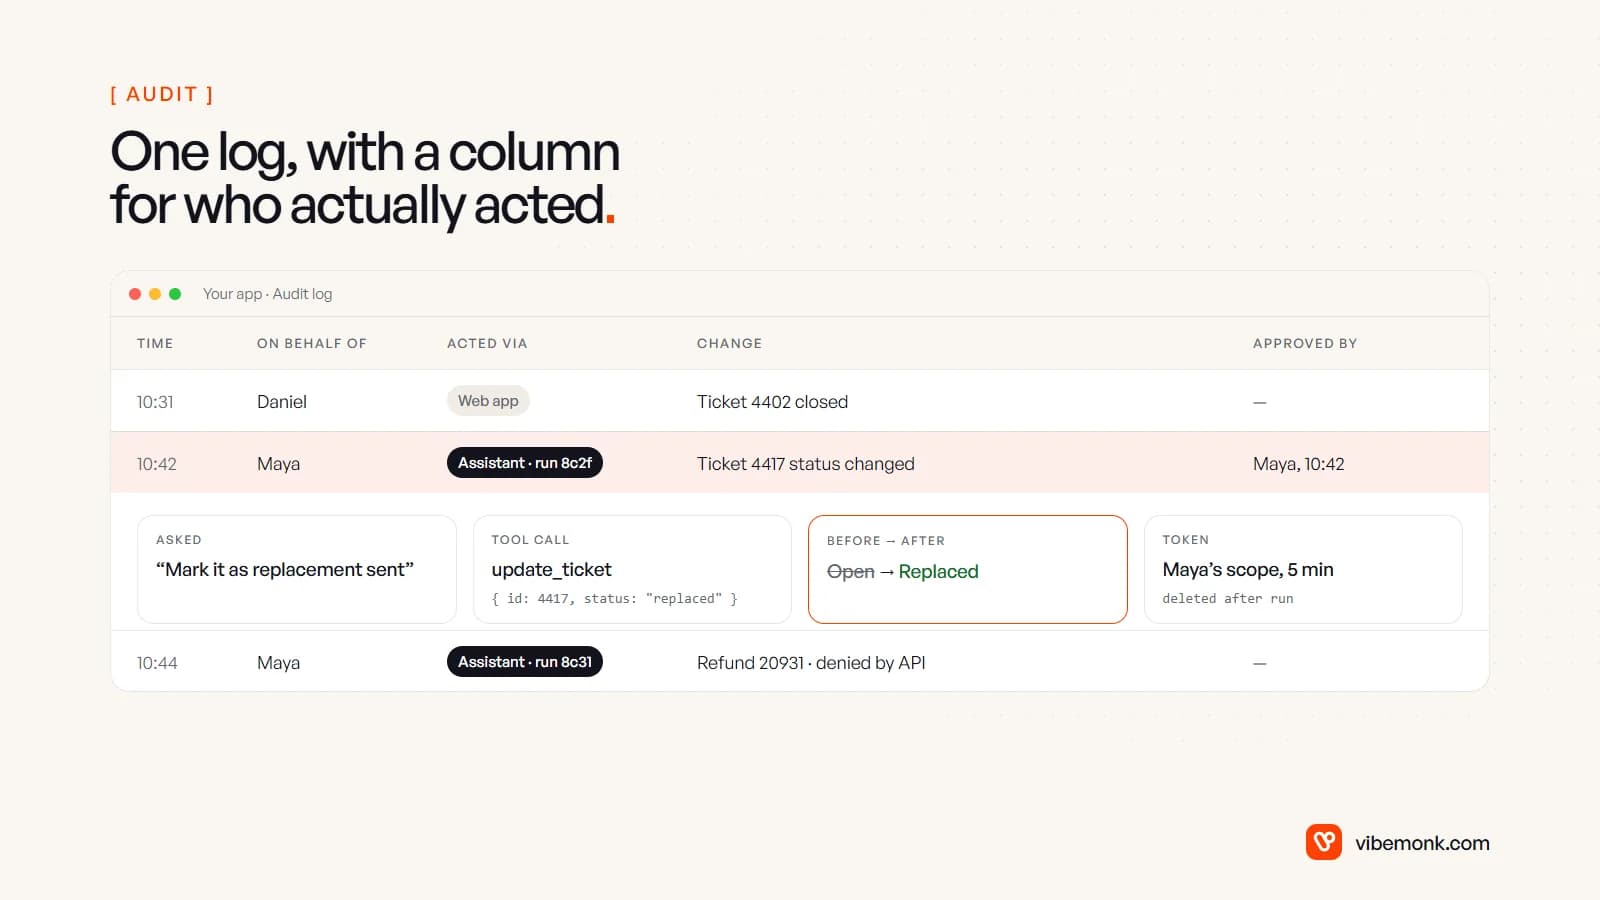Click the 10:31 timestamp
This screenshot has width=1600, height=900.
(x=155, y=402)
